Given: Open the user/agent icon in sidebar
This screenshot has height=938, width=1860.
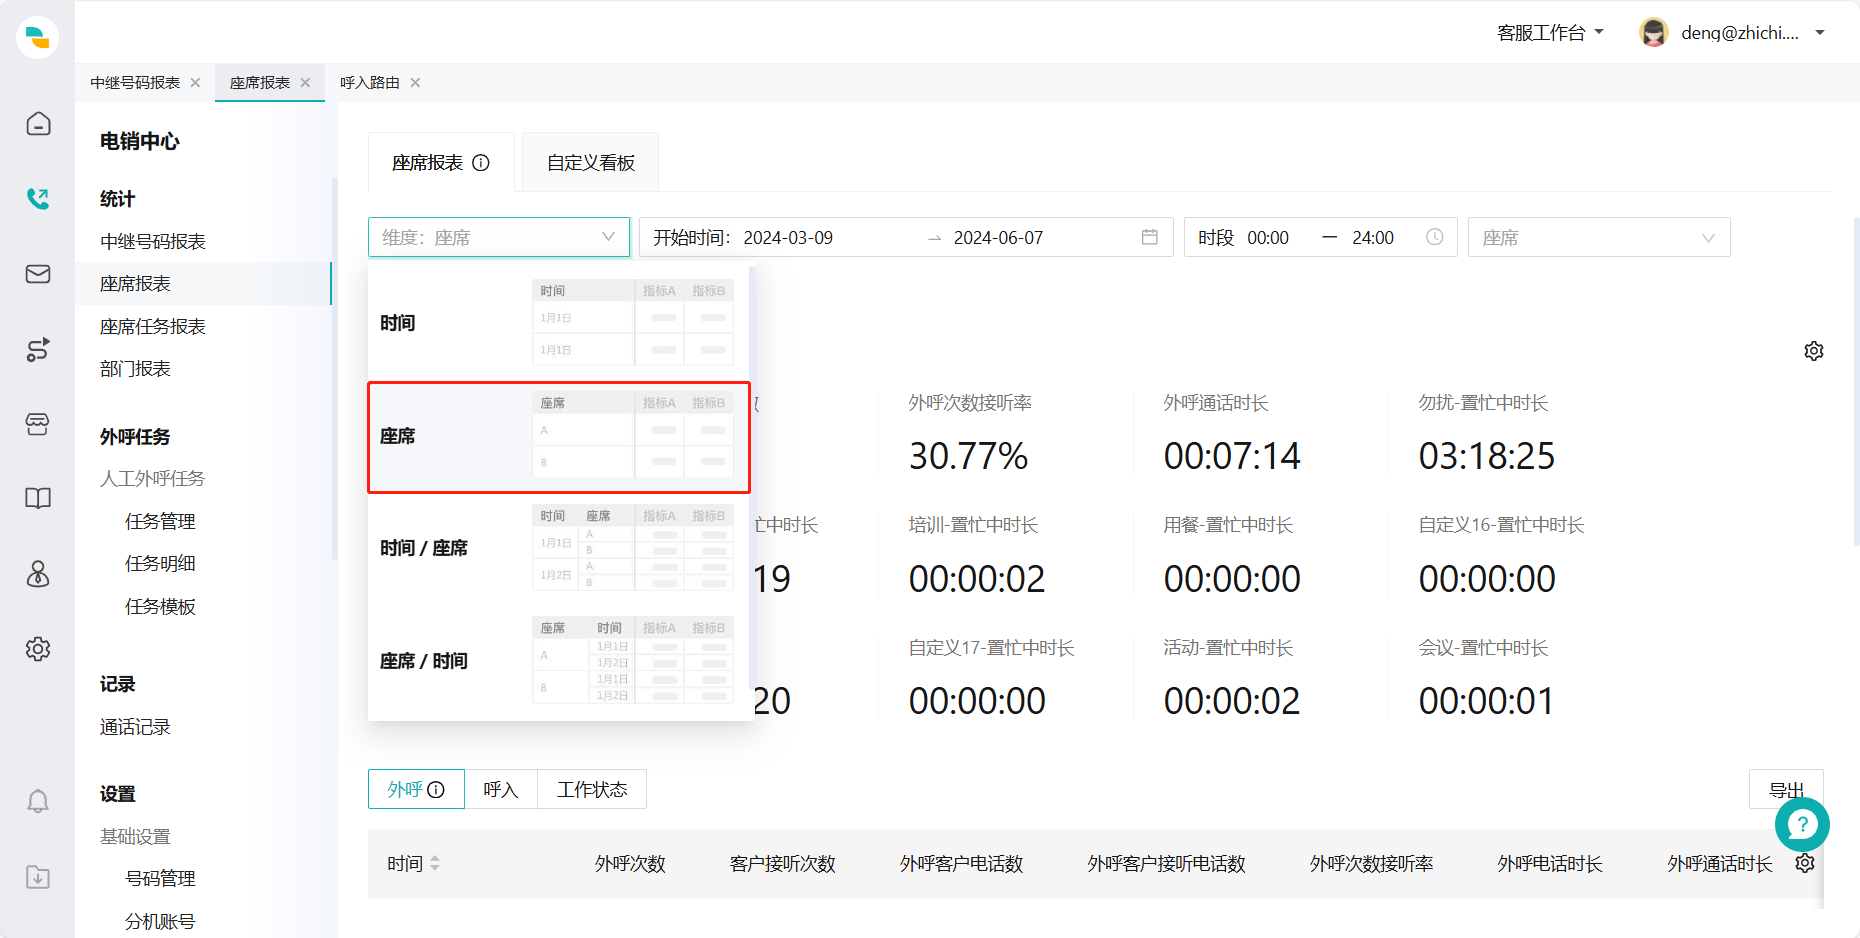Looking at the screenshot, I should [x=38, y=574].
